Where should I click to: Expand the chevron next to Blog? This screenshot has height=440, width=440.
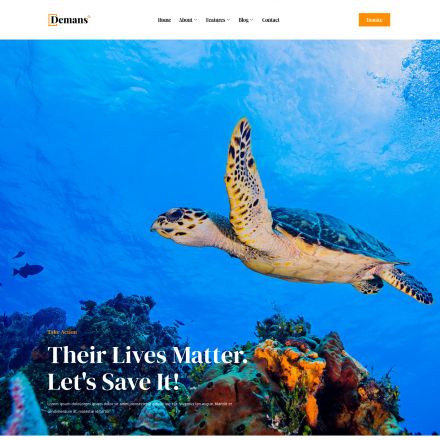click(x=251, y=20)
